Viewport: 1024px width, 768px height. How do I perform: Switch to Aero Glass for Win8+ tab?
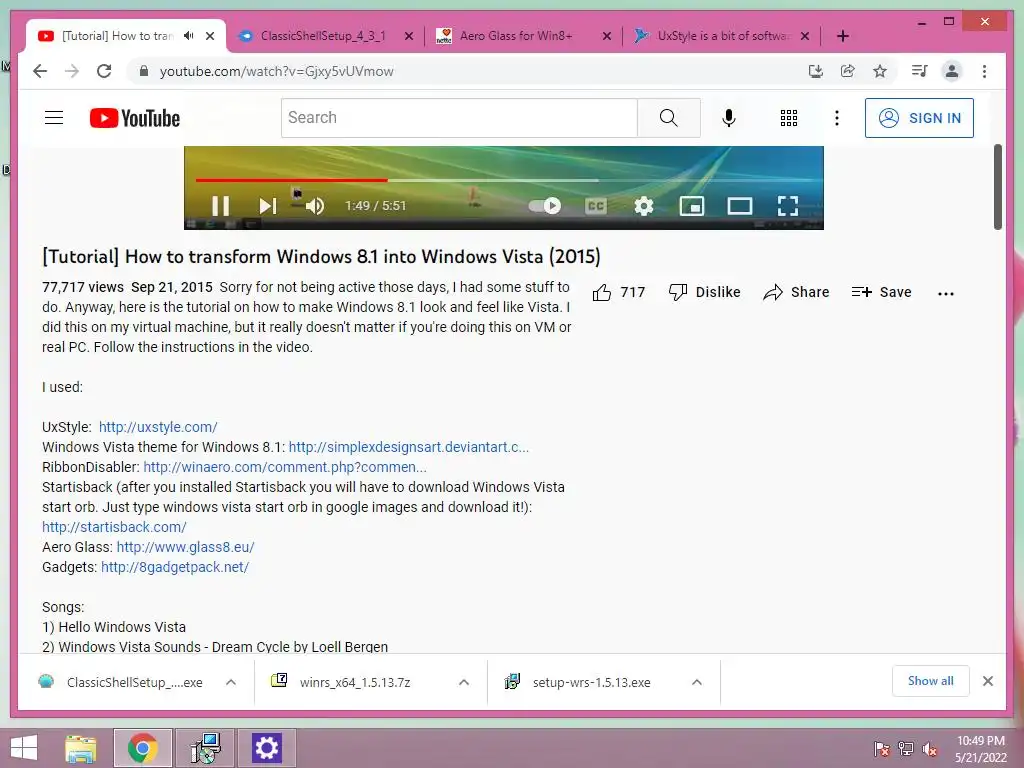pos(516,36)
